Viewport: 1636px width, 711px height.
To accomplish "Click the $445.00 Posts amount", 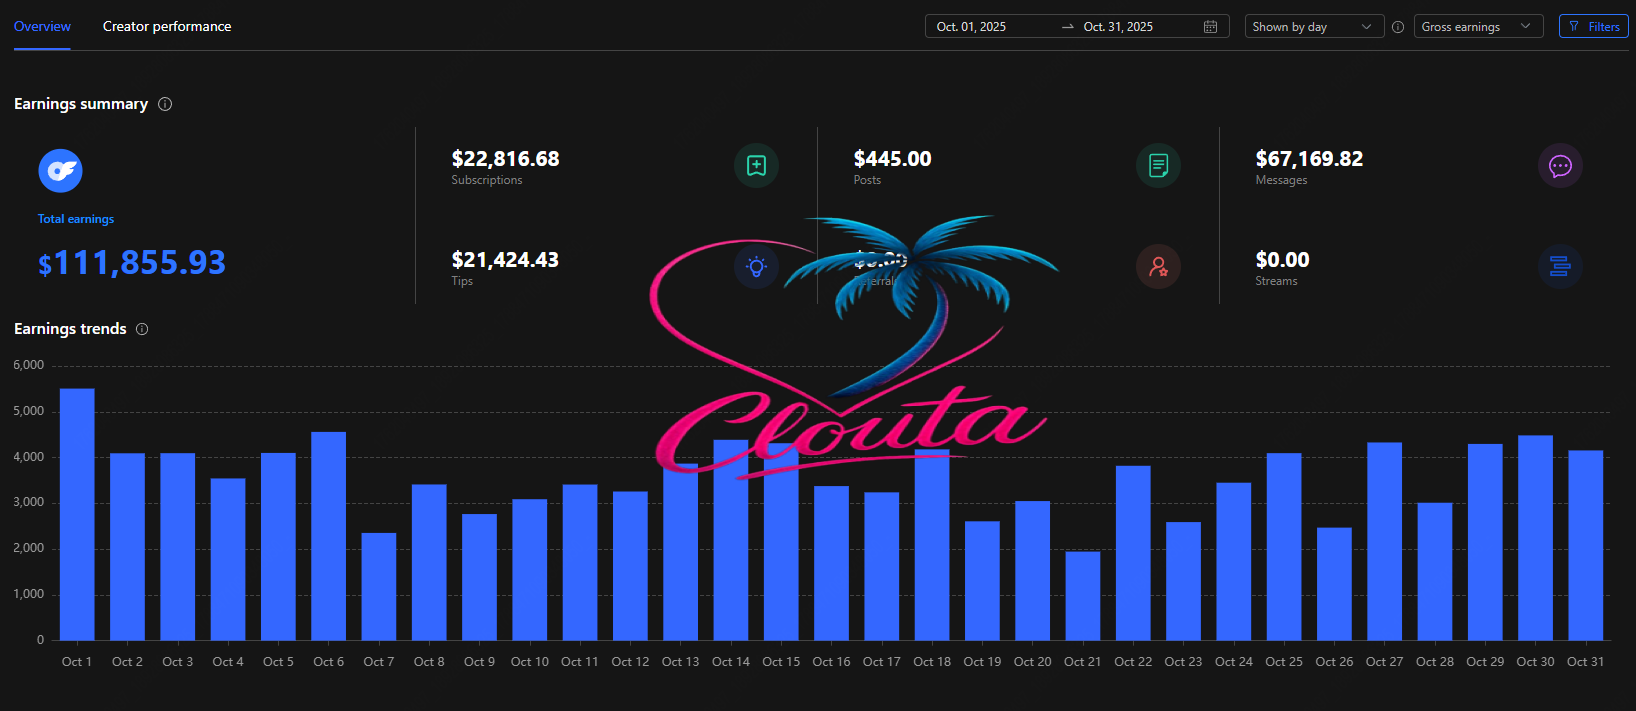I will coord(892,159).
